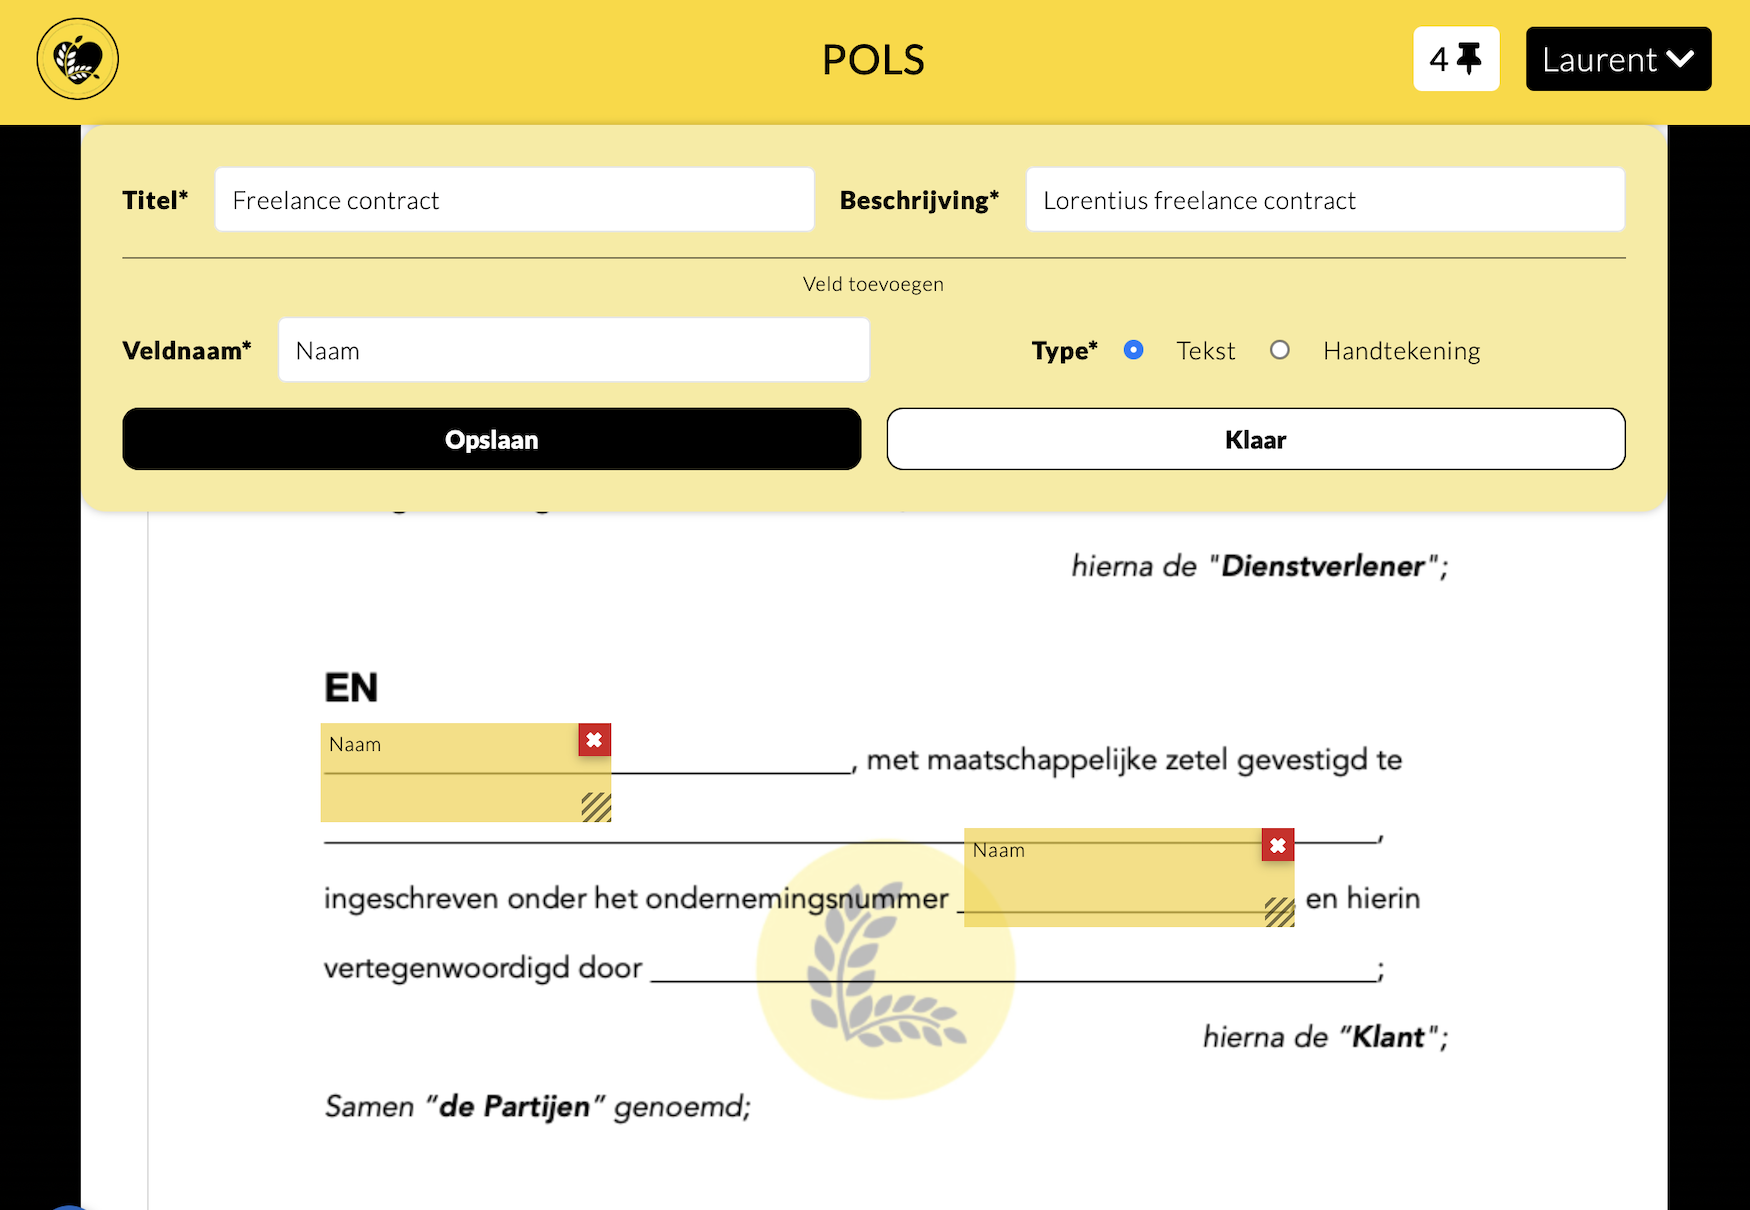Open the Laurent user dropdown
The width and height of the screenshot is (1750, 1210).
pos(1618,59)
